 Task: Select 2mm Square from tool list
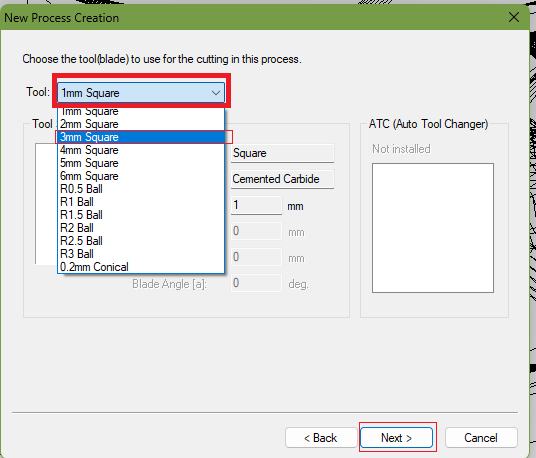141,124
